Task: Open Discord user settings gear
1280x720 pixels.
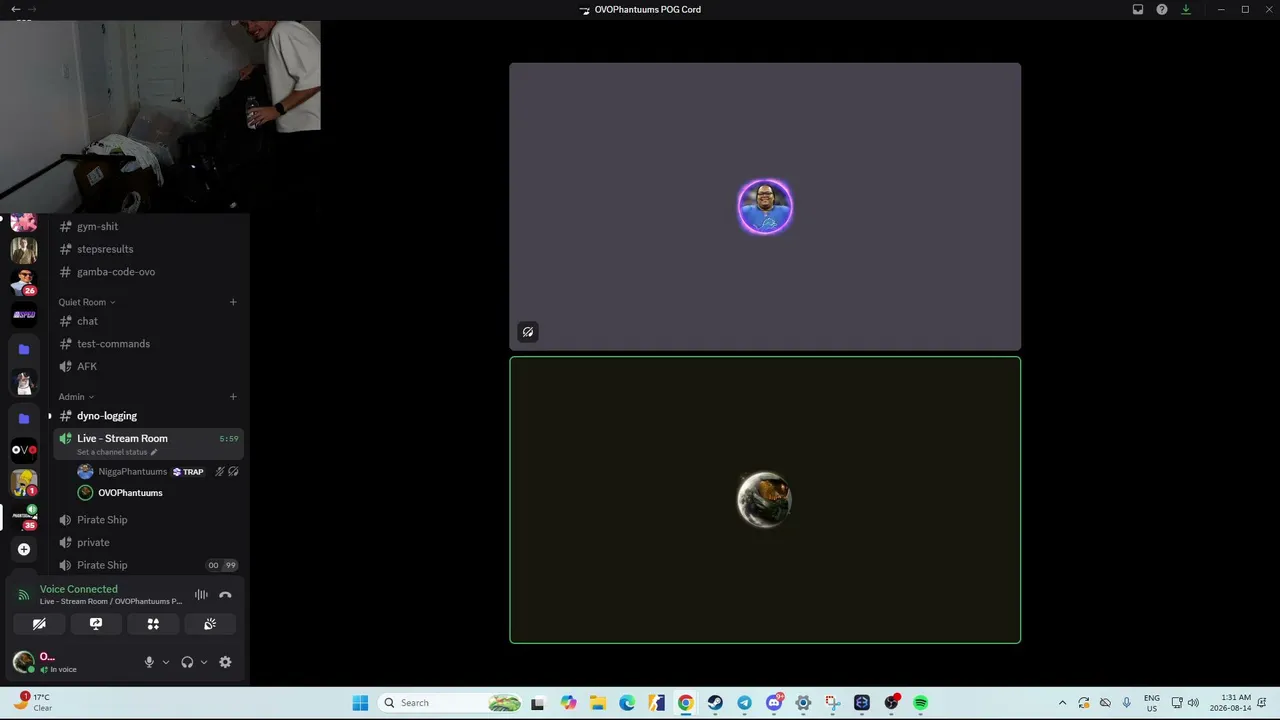Action: tap(225, 662)
